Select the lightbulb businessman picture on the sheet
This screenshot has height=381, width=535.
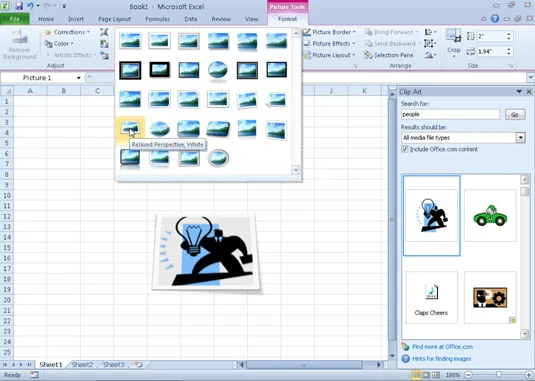(x=206, y=252)
